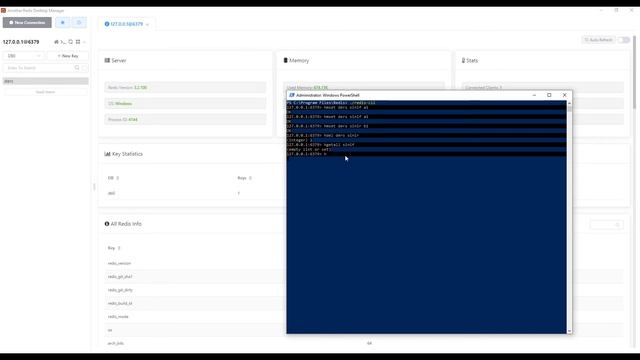Click PowerShell scrollbar down arrow
Image resolution: width=640 pixels, height=360 pixels.
[569, 331]
